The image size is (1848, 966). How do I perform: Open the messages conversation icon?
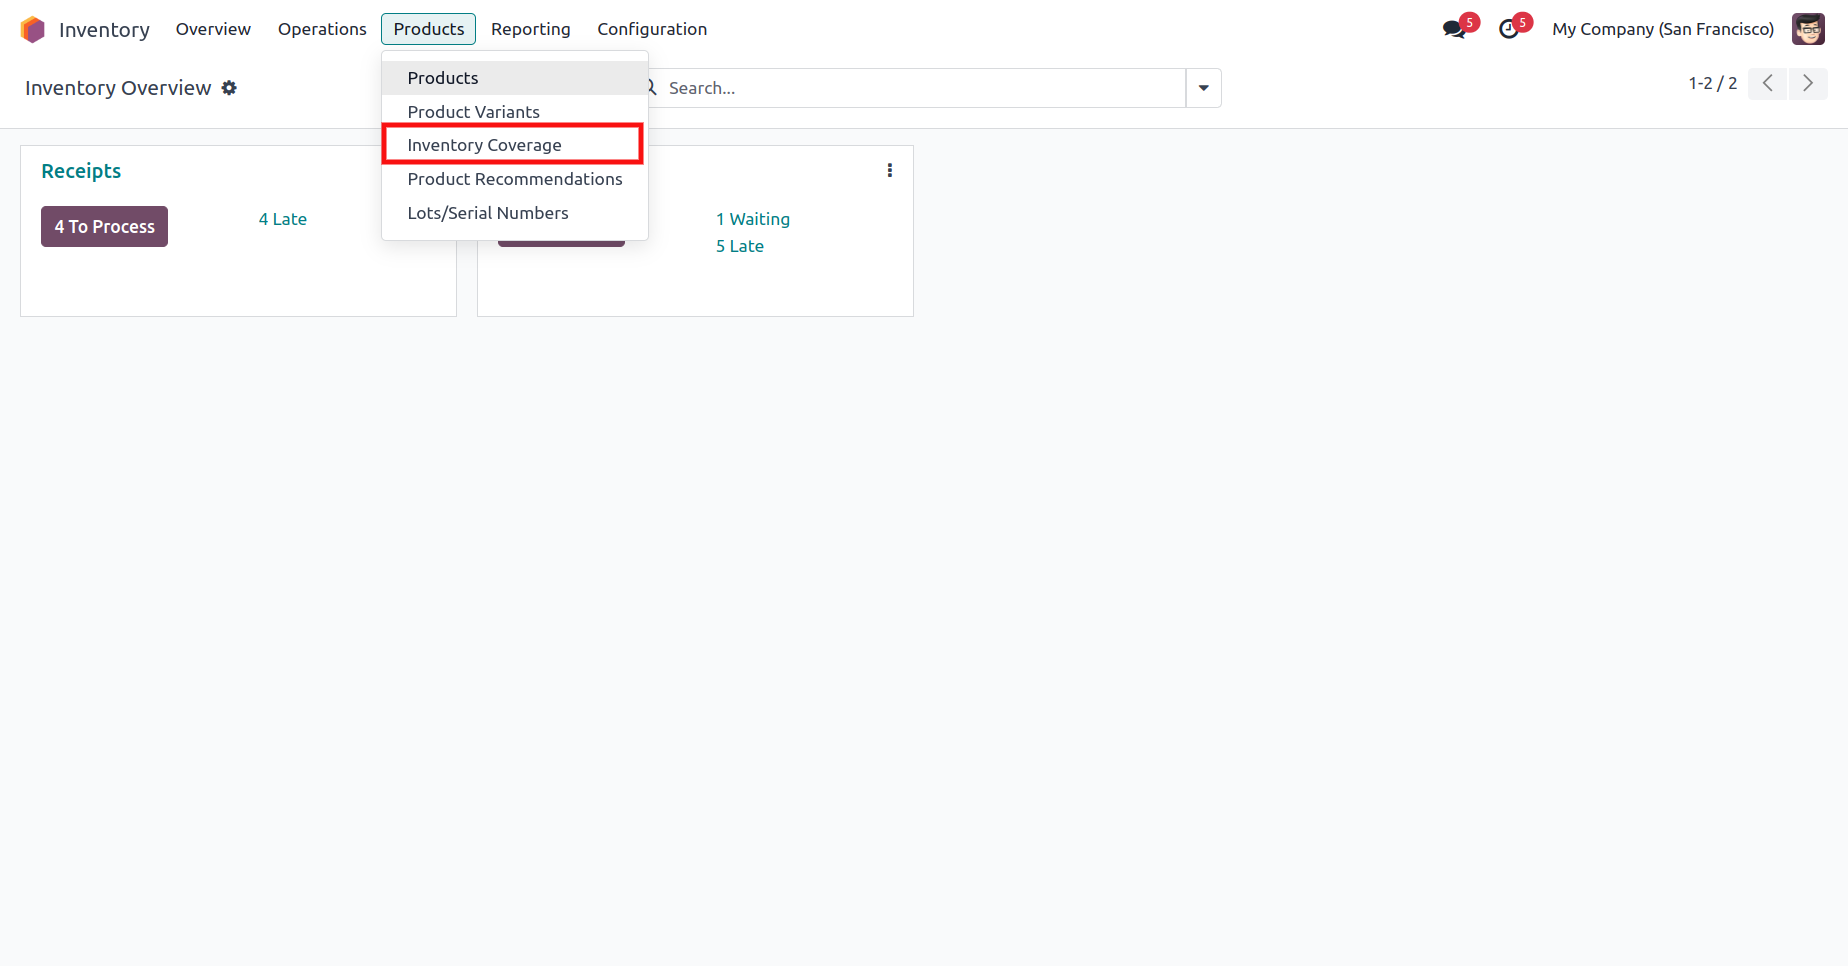pos(1454,29)
